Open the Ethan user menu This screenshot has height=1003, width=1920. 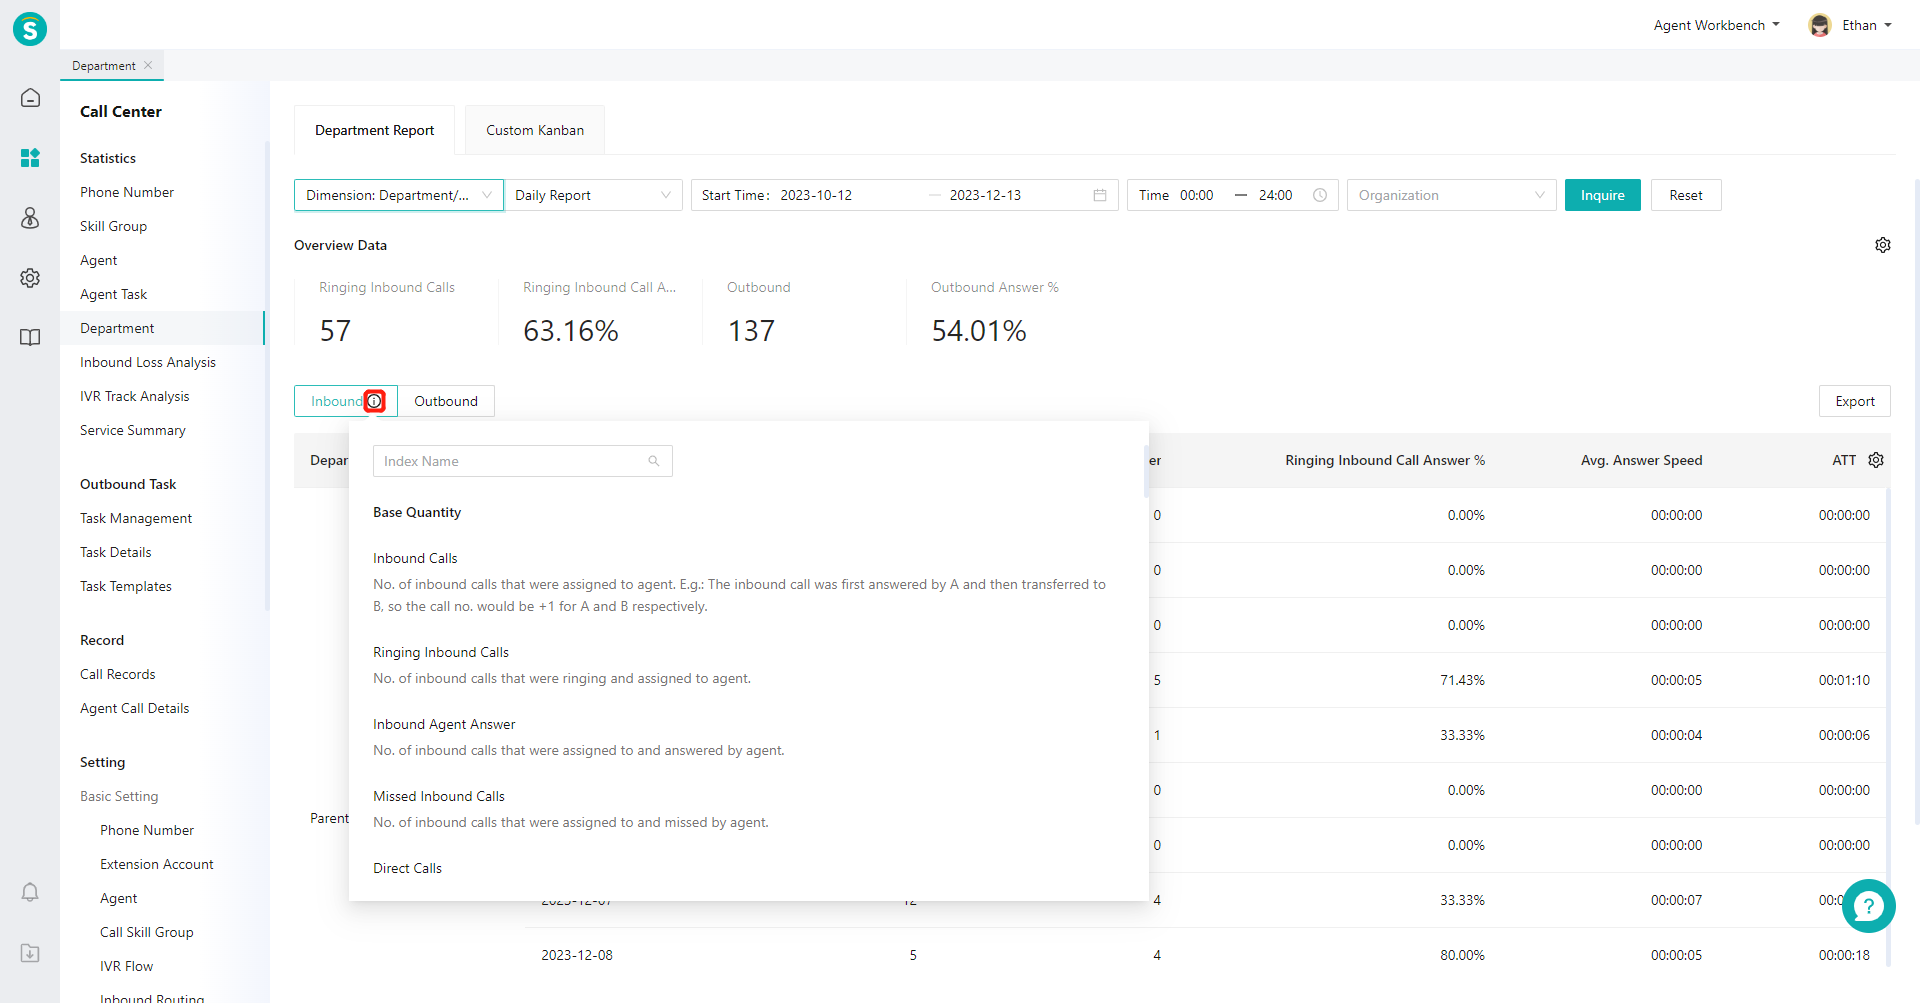[1867, 25]
